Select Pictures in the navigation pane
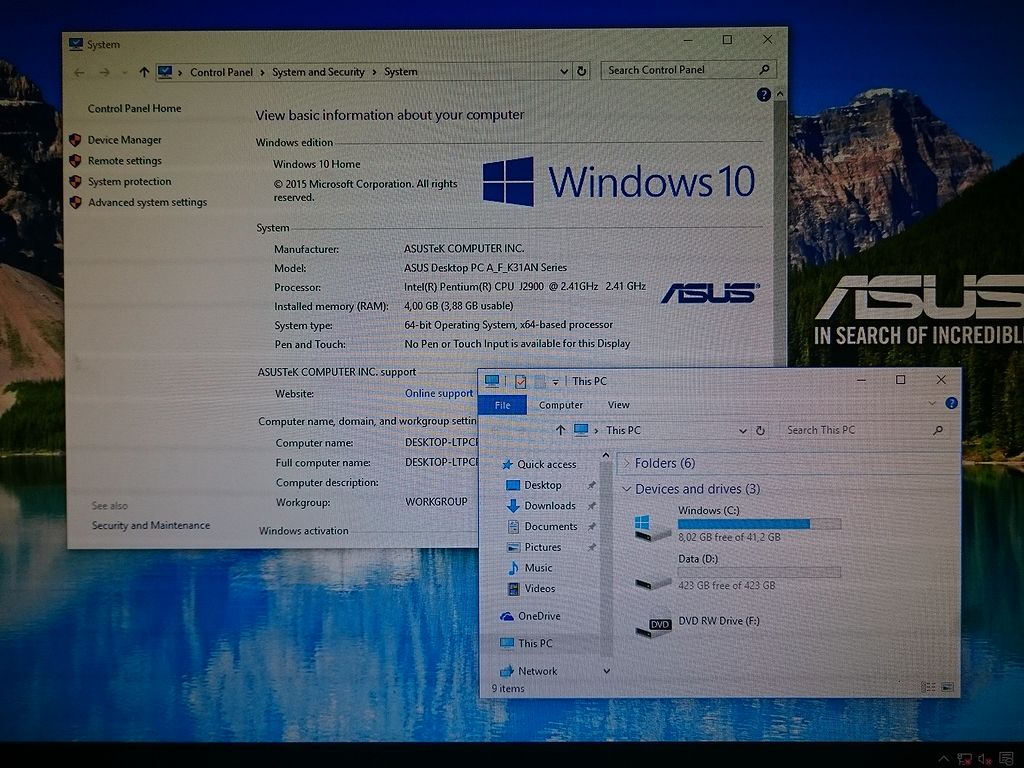The height and width of the screenshot is (768, 1024). (x=542, y=547)
